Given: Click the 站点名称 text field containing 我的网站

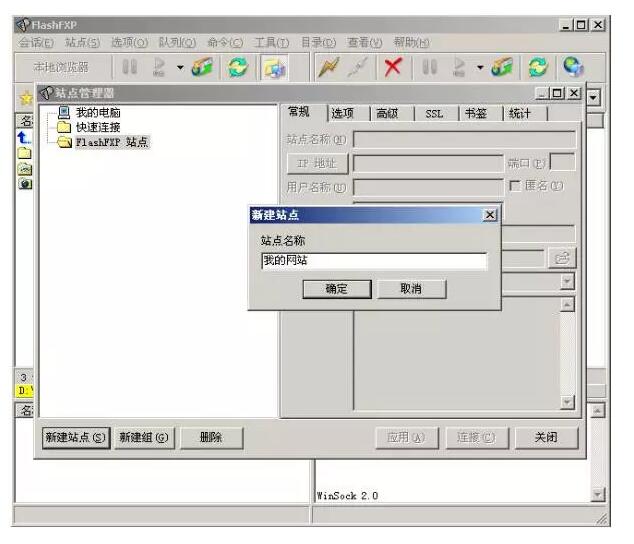Looking at the screenshot, I should pos(373,261).
